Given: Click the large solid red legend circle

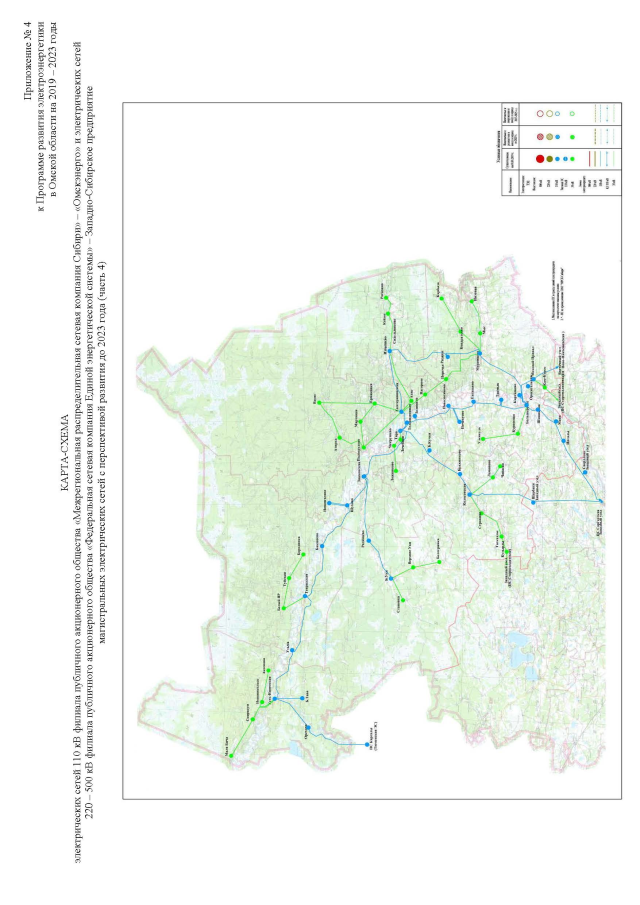Looking at the screenshot, I should click(x=540, y=159).
